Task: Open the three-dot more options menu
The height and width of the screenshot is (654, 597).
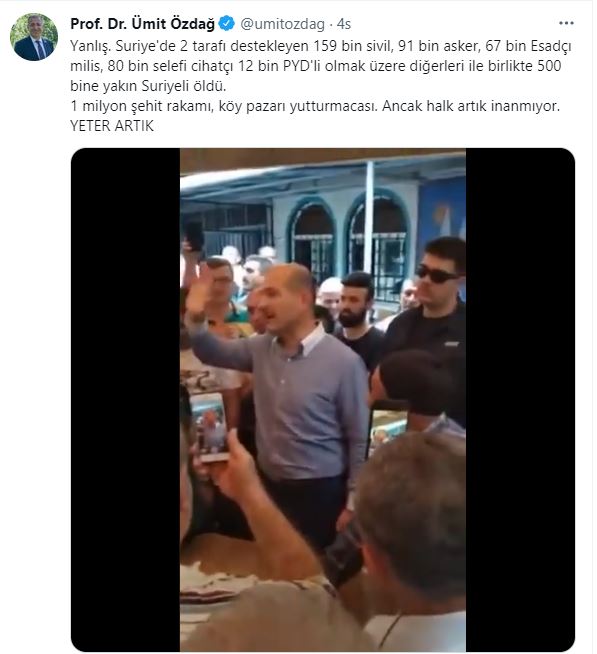Action: point(566,23)
